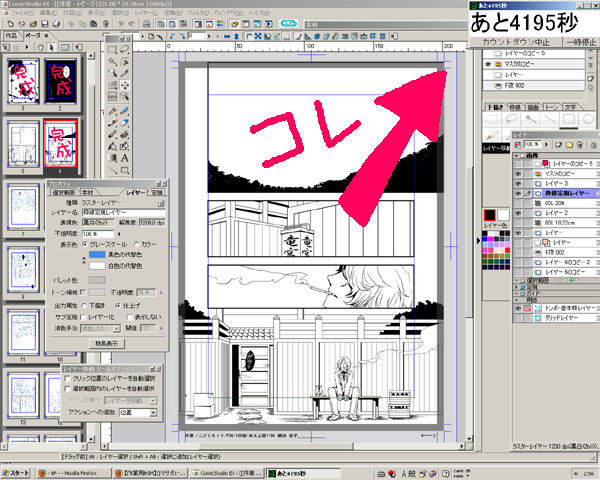Click 簡易表示 button
Viewport: 600px width, 480px height.
click(x=106, y=344)
